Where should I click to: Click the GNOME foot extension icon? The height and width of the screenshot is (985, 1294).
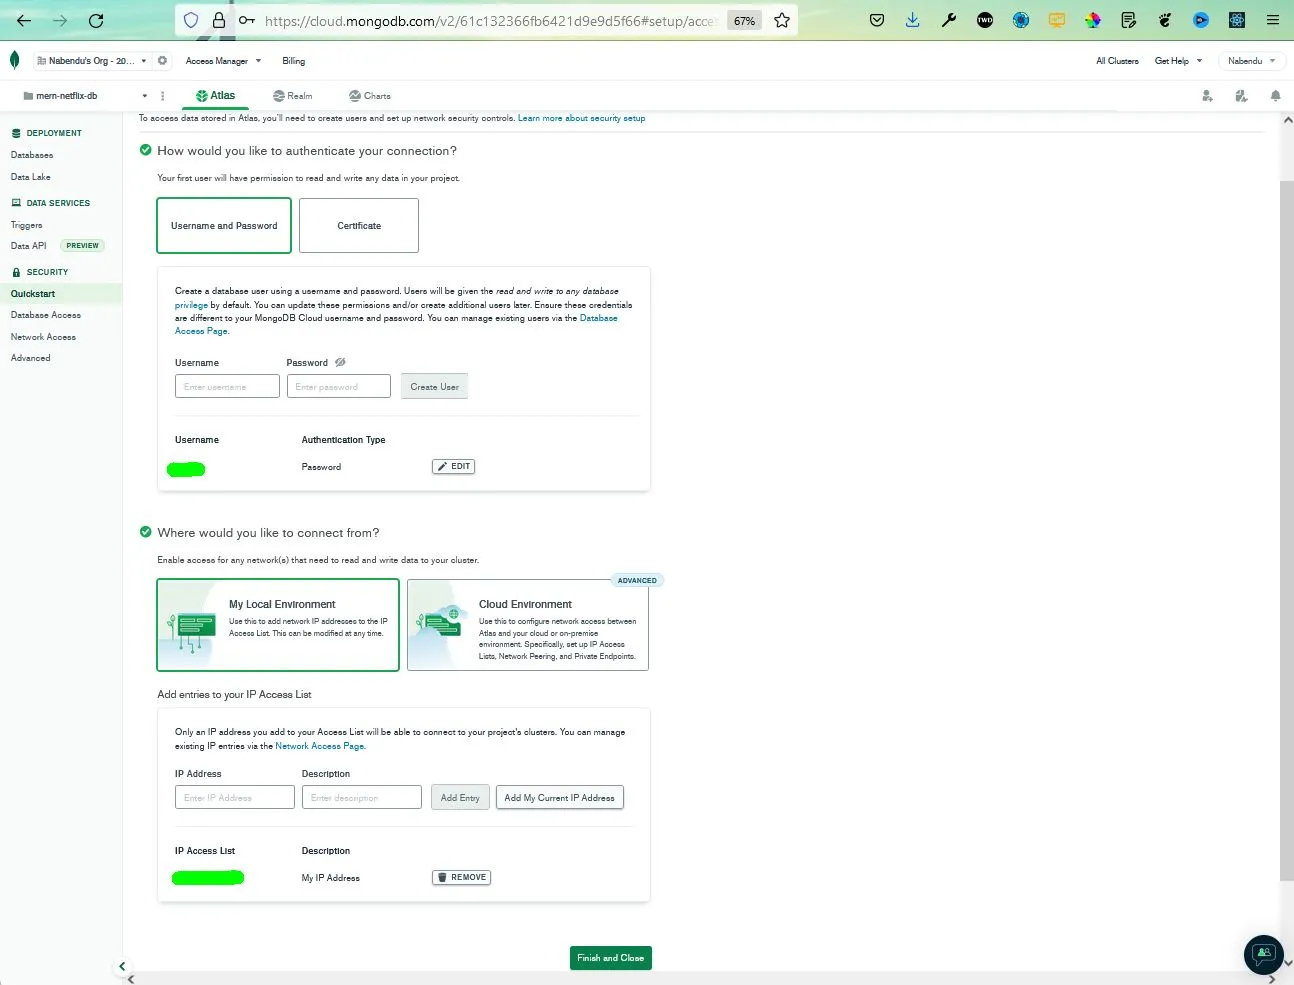point(1165,20)
